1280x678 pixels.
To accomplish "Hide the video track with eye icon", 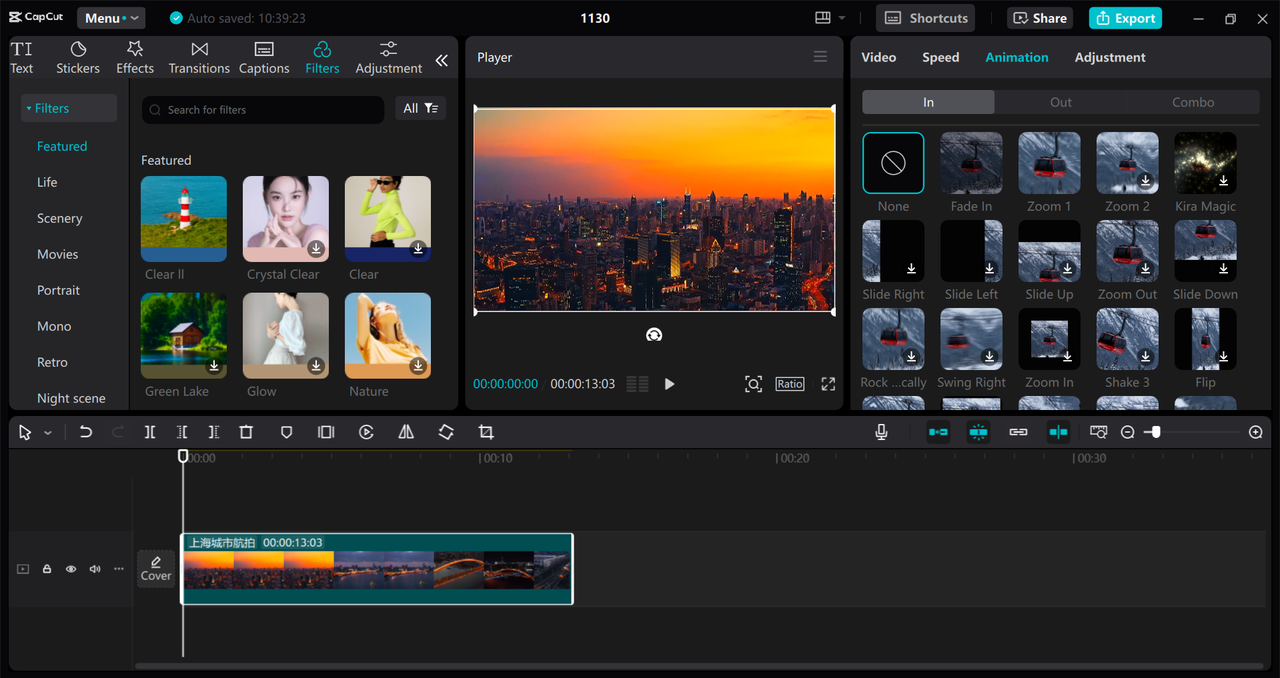I will [71, 569].
